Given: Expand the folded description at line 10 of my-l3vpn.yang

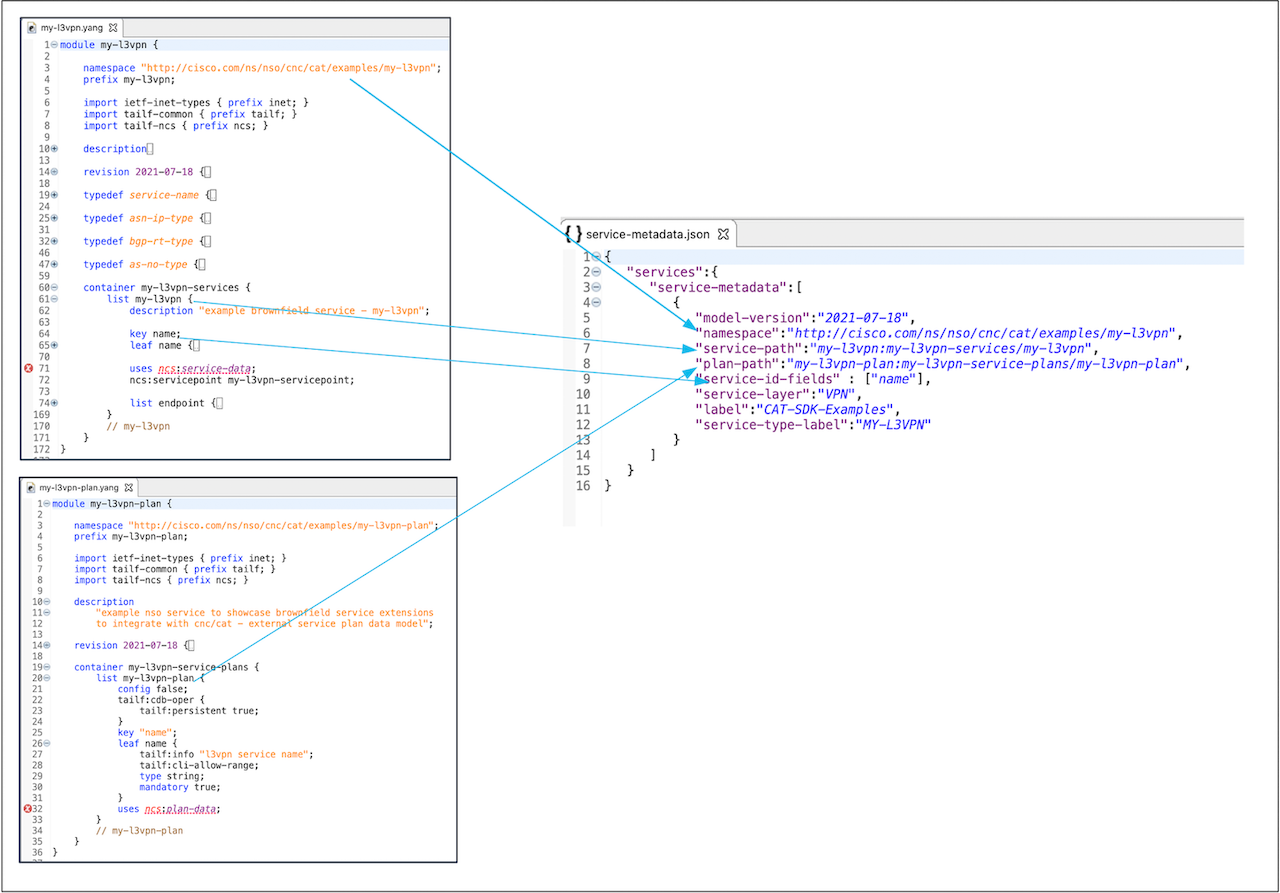Looking at the screenshot, I should (54, 149).
